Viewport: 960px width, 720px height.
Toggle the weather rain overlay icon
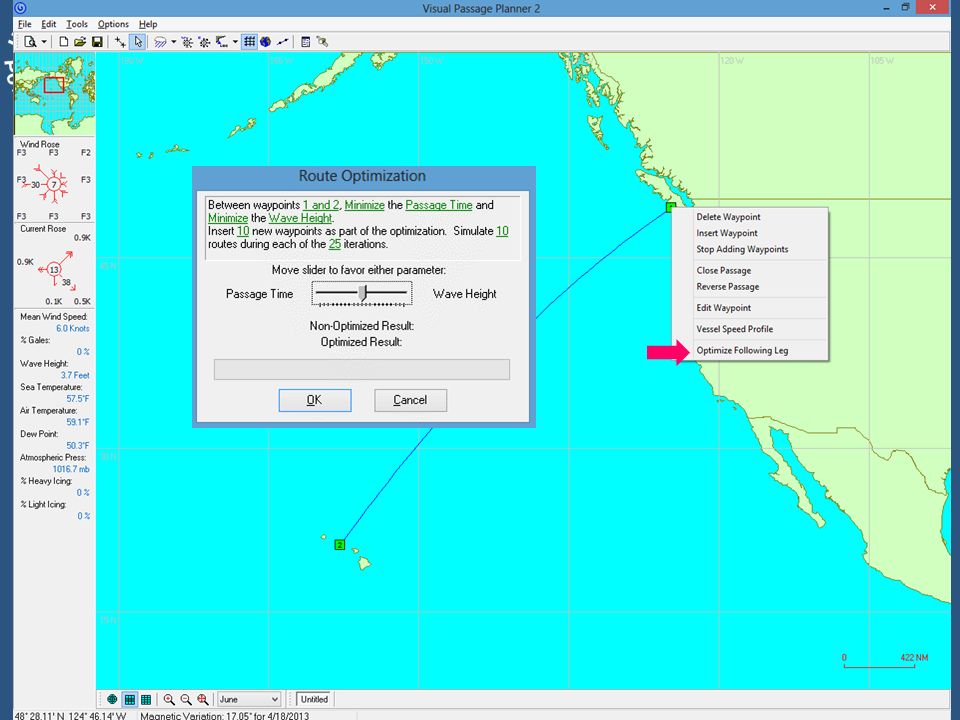[160, 42]
